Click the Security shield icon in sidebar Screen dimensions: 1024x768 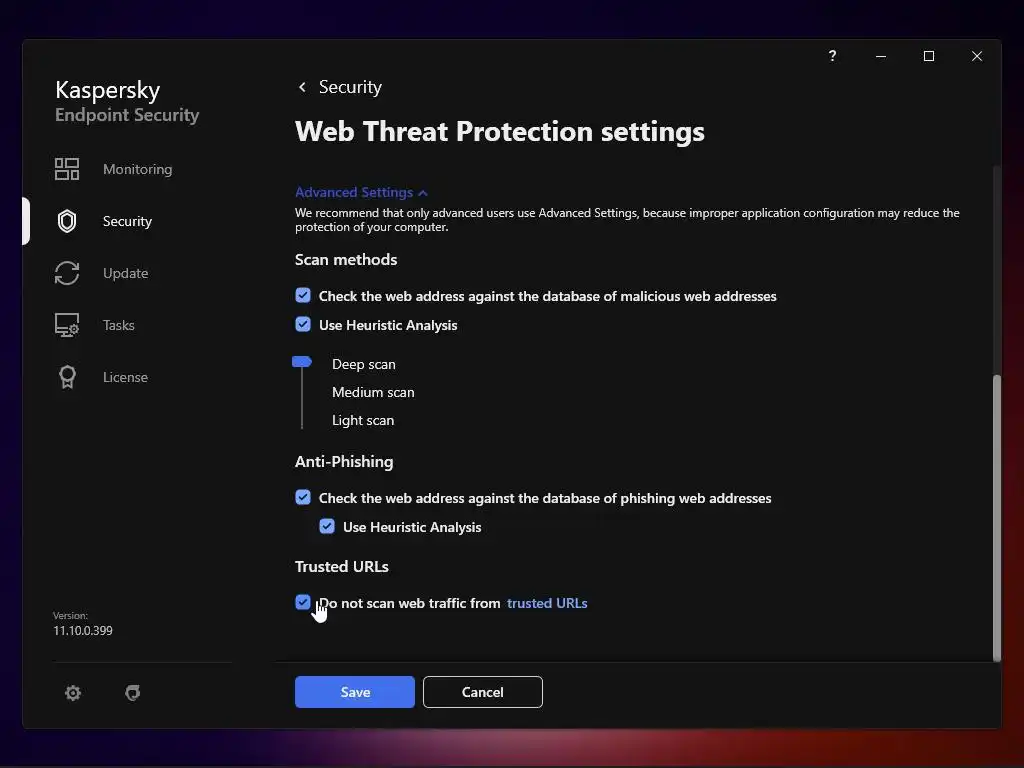pyautogui.click(x=67, y=221)
